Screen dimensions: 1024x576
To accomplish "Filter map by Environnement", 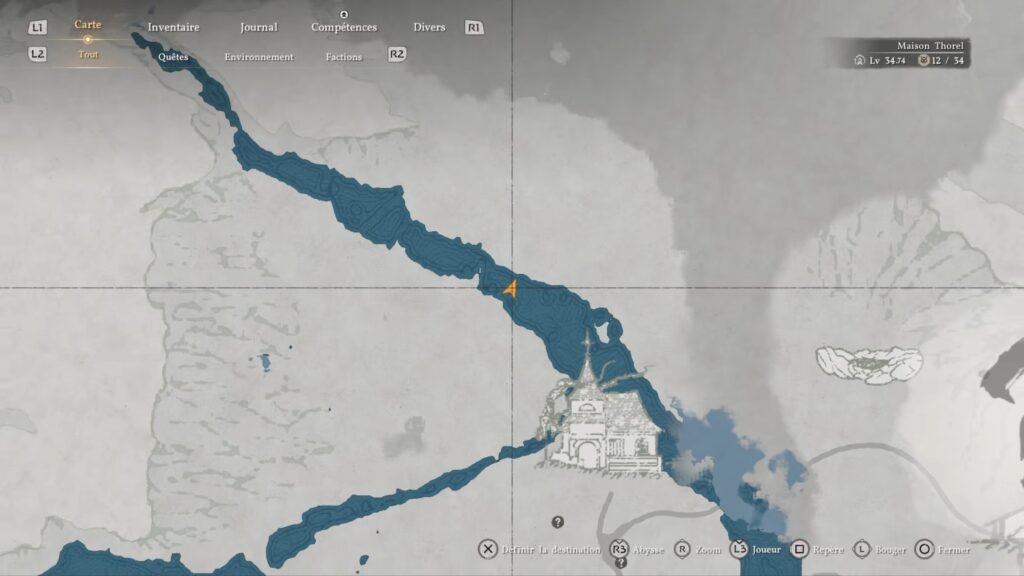I will (x=259, y=57).
